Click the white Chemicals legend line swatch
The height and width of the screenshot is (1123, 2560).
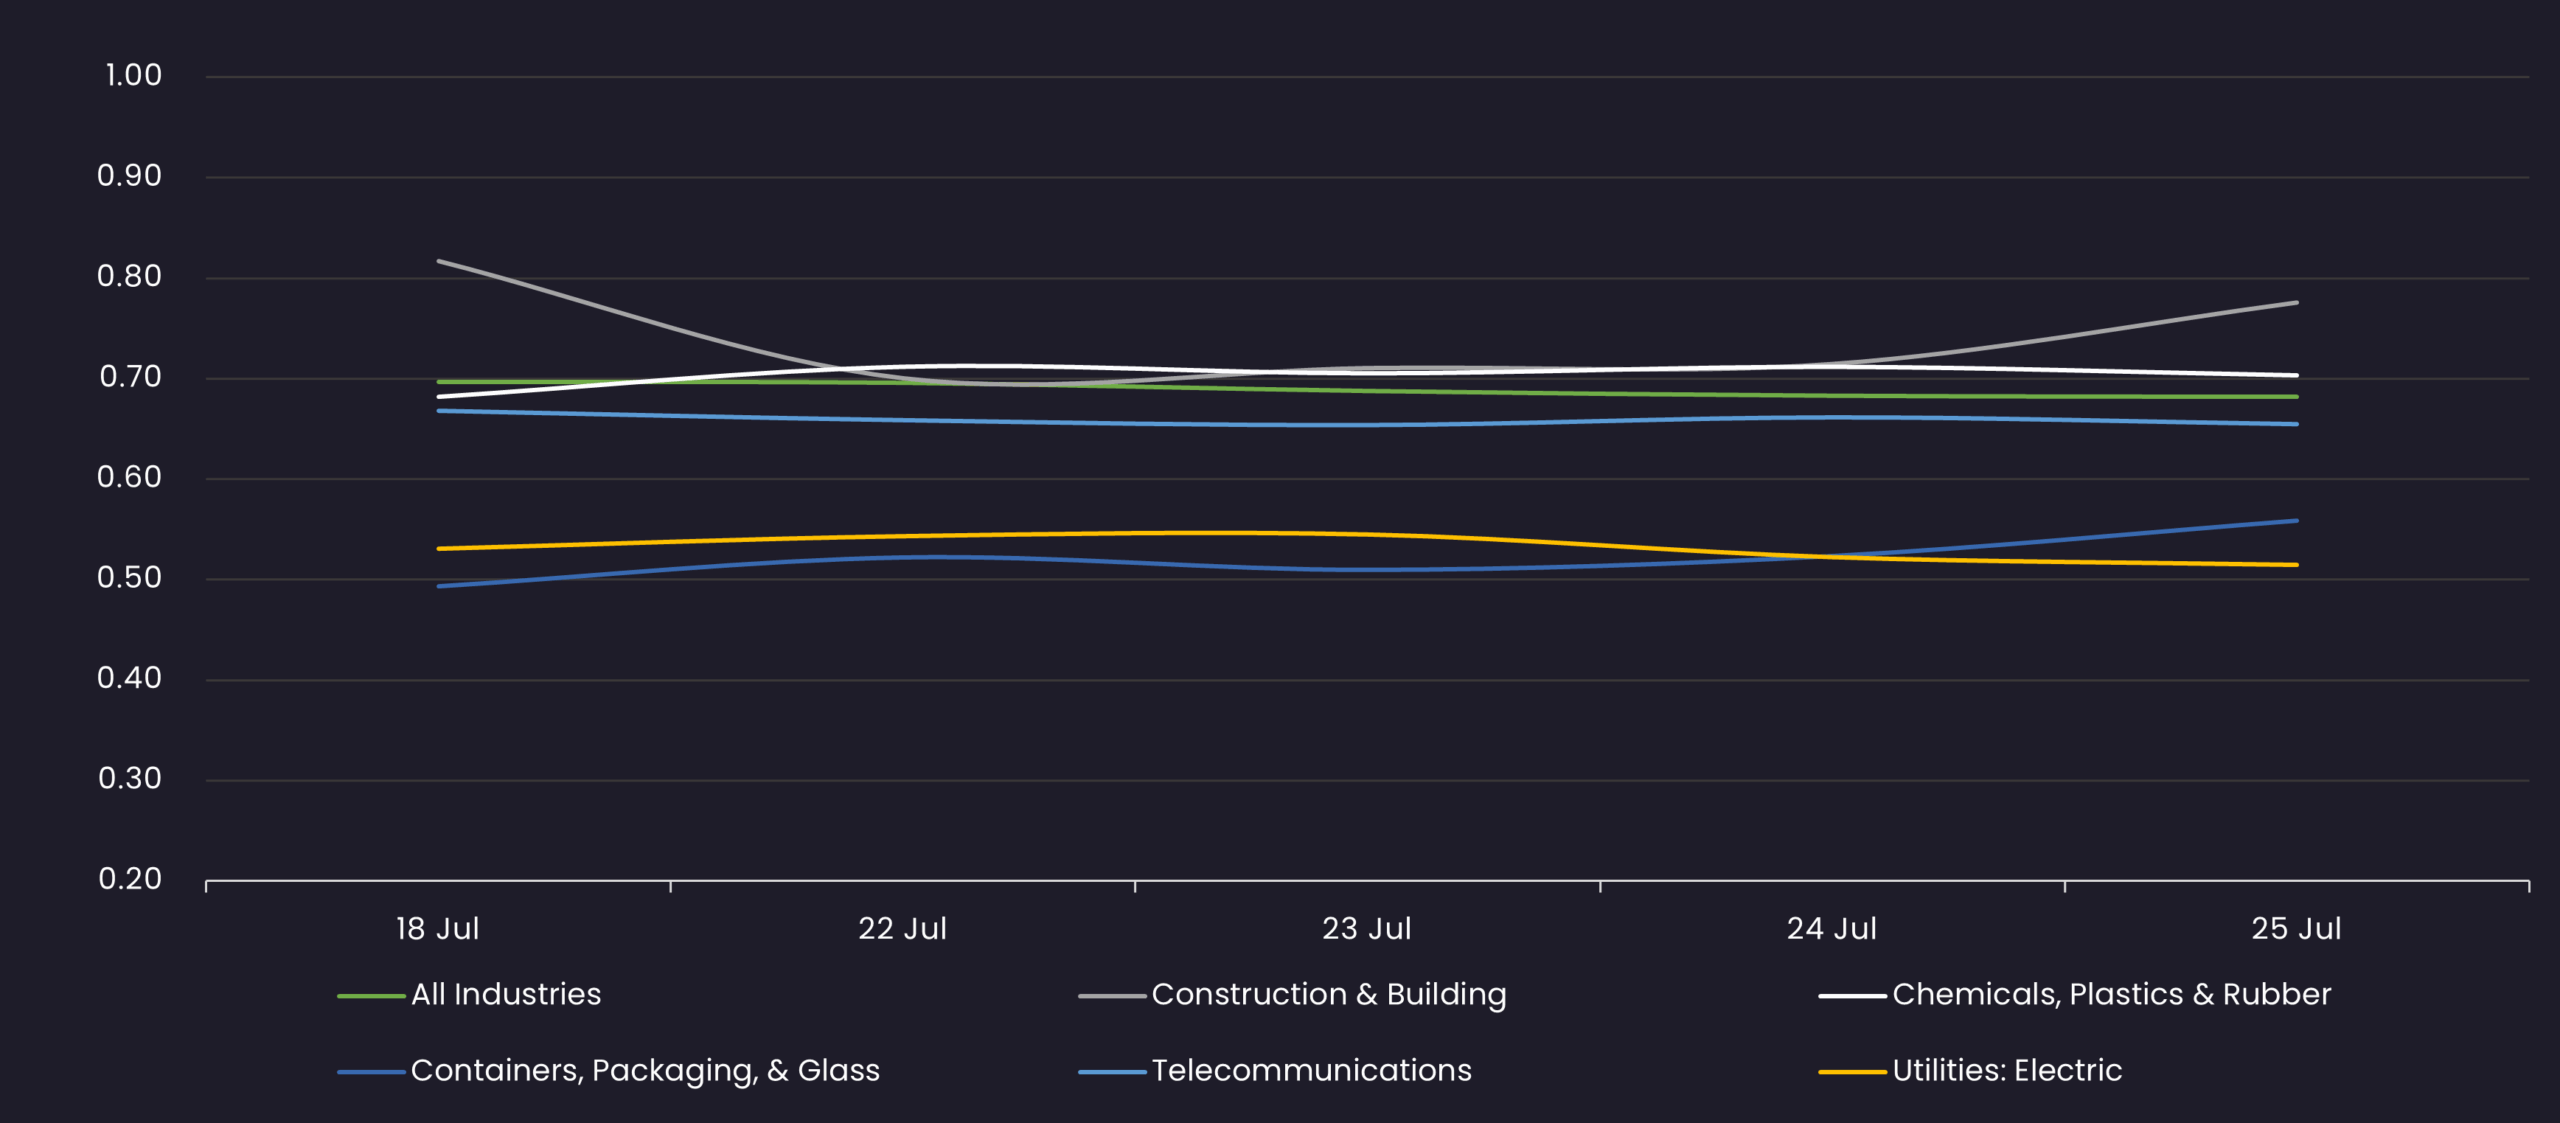coord(1852,996)
